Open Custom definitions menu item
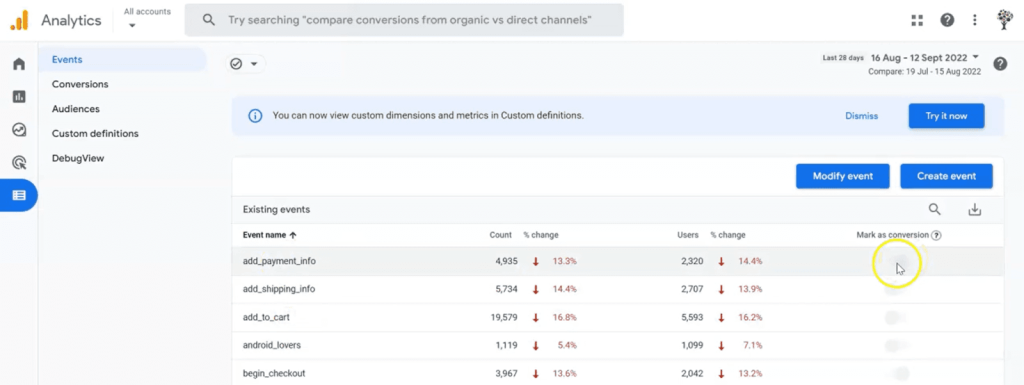 click(x=95, y=133)
